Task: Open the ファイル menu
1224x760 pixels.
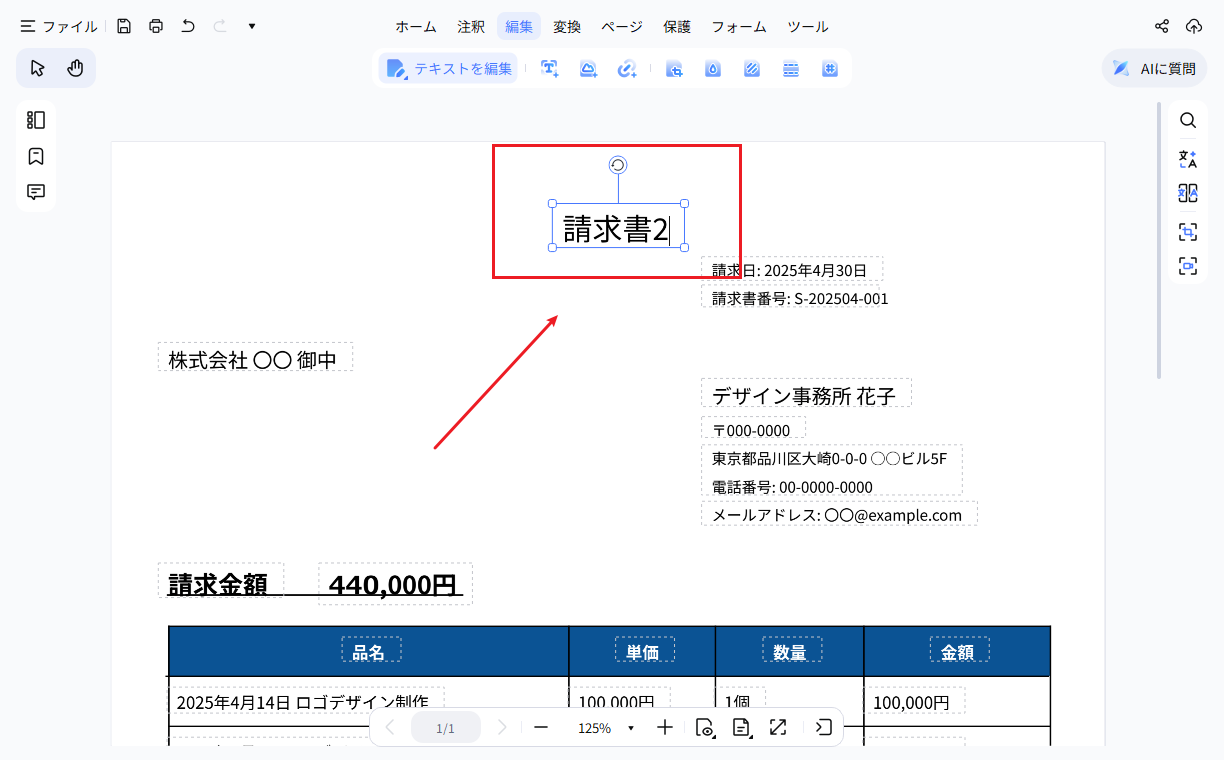Action: [59, 27]
